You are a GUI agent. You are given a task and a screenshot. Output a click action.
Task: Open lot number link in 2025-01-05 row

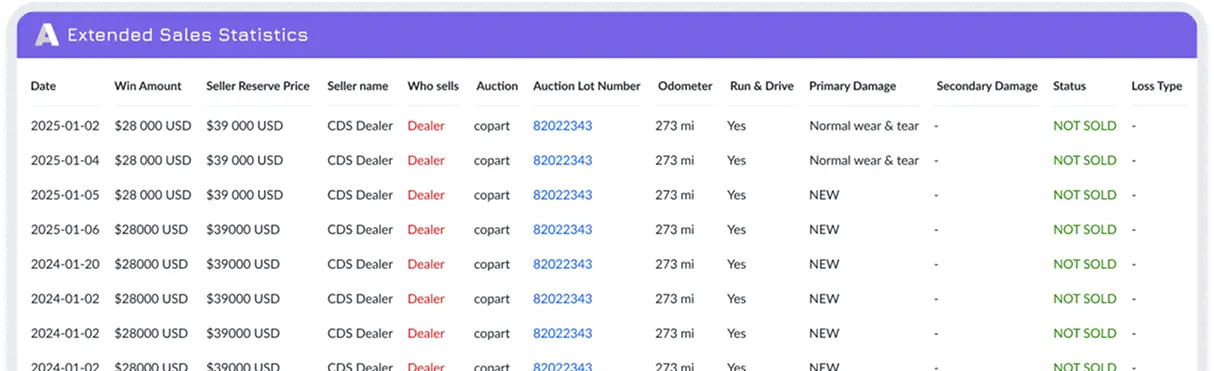pos(562,195)
